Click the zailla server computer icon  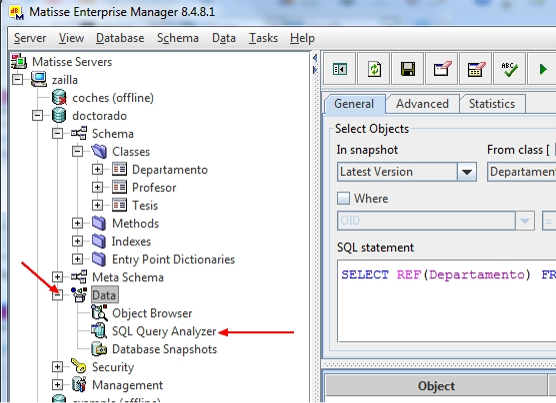point(39,79)
